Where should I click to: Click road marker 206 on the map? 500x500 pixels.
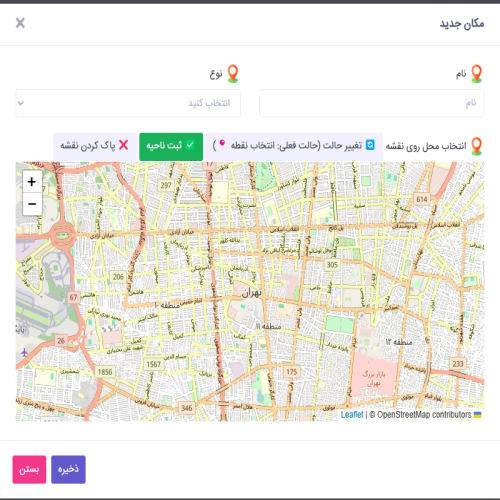click(118, 277)
